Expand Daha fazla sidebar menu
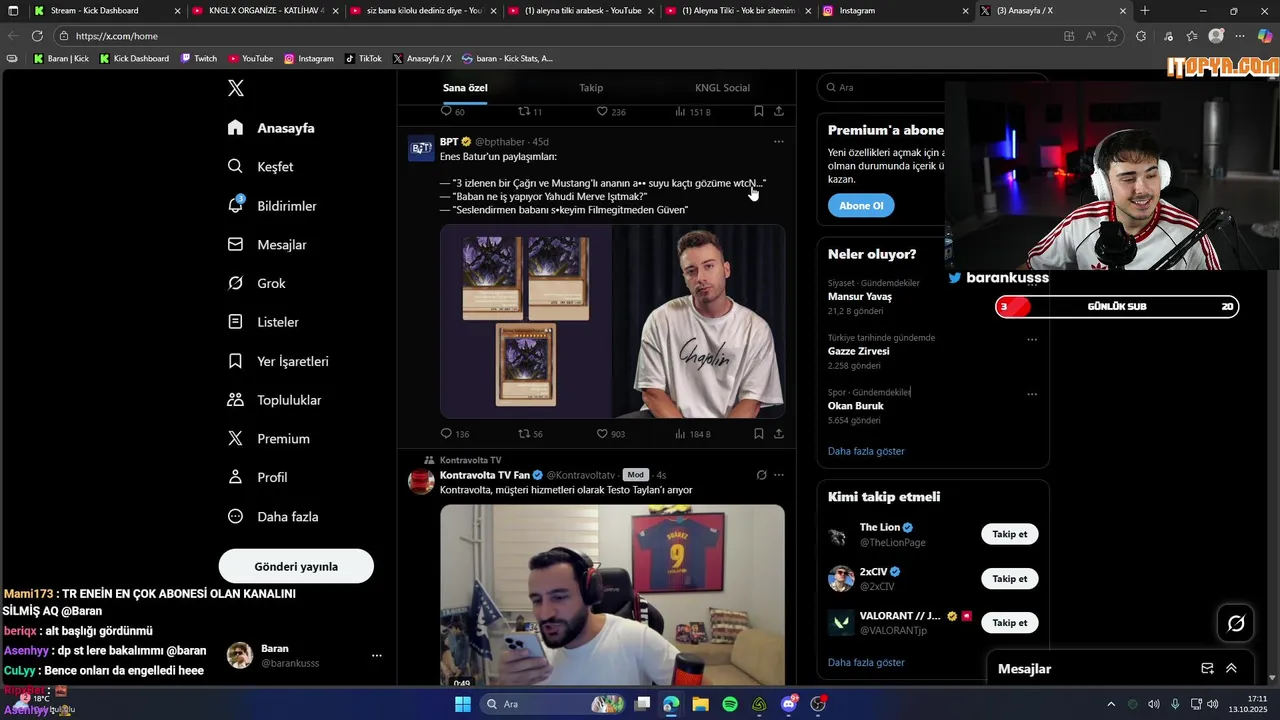Image resolution: width=1280 pixels, height=720 pixels. pyautogui.click(x=273, y=517)
